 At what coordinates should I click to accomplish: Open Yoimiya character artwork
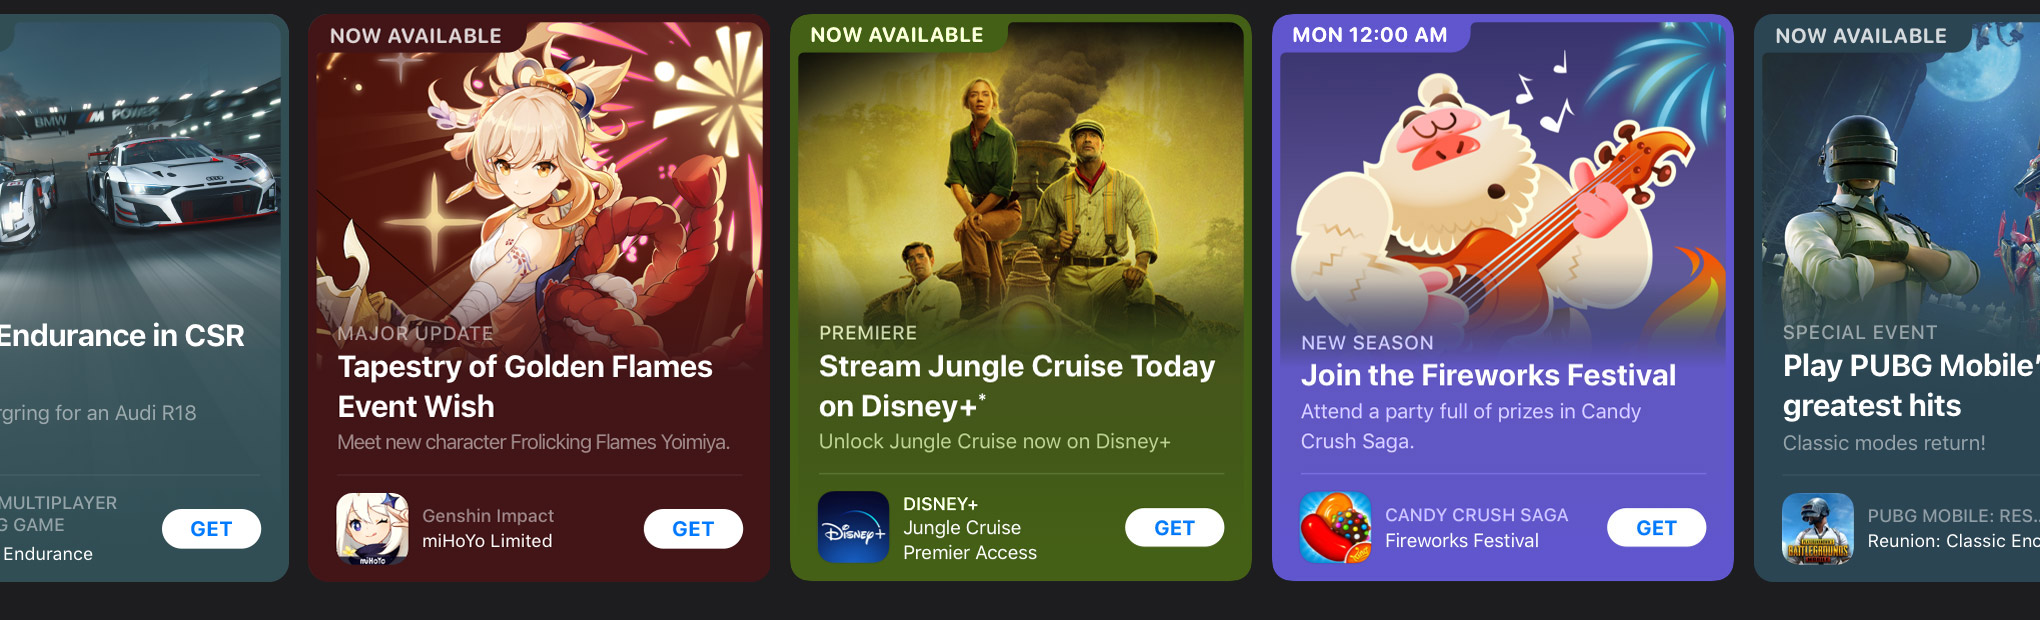539,180
